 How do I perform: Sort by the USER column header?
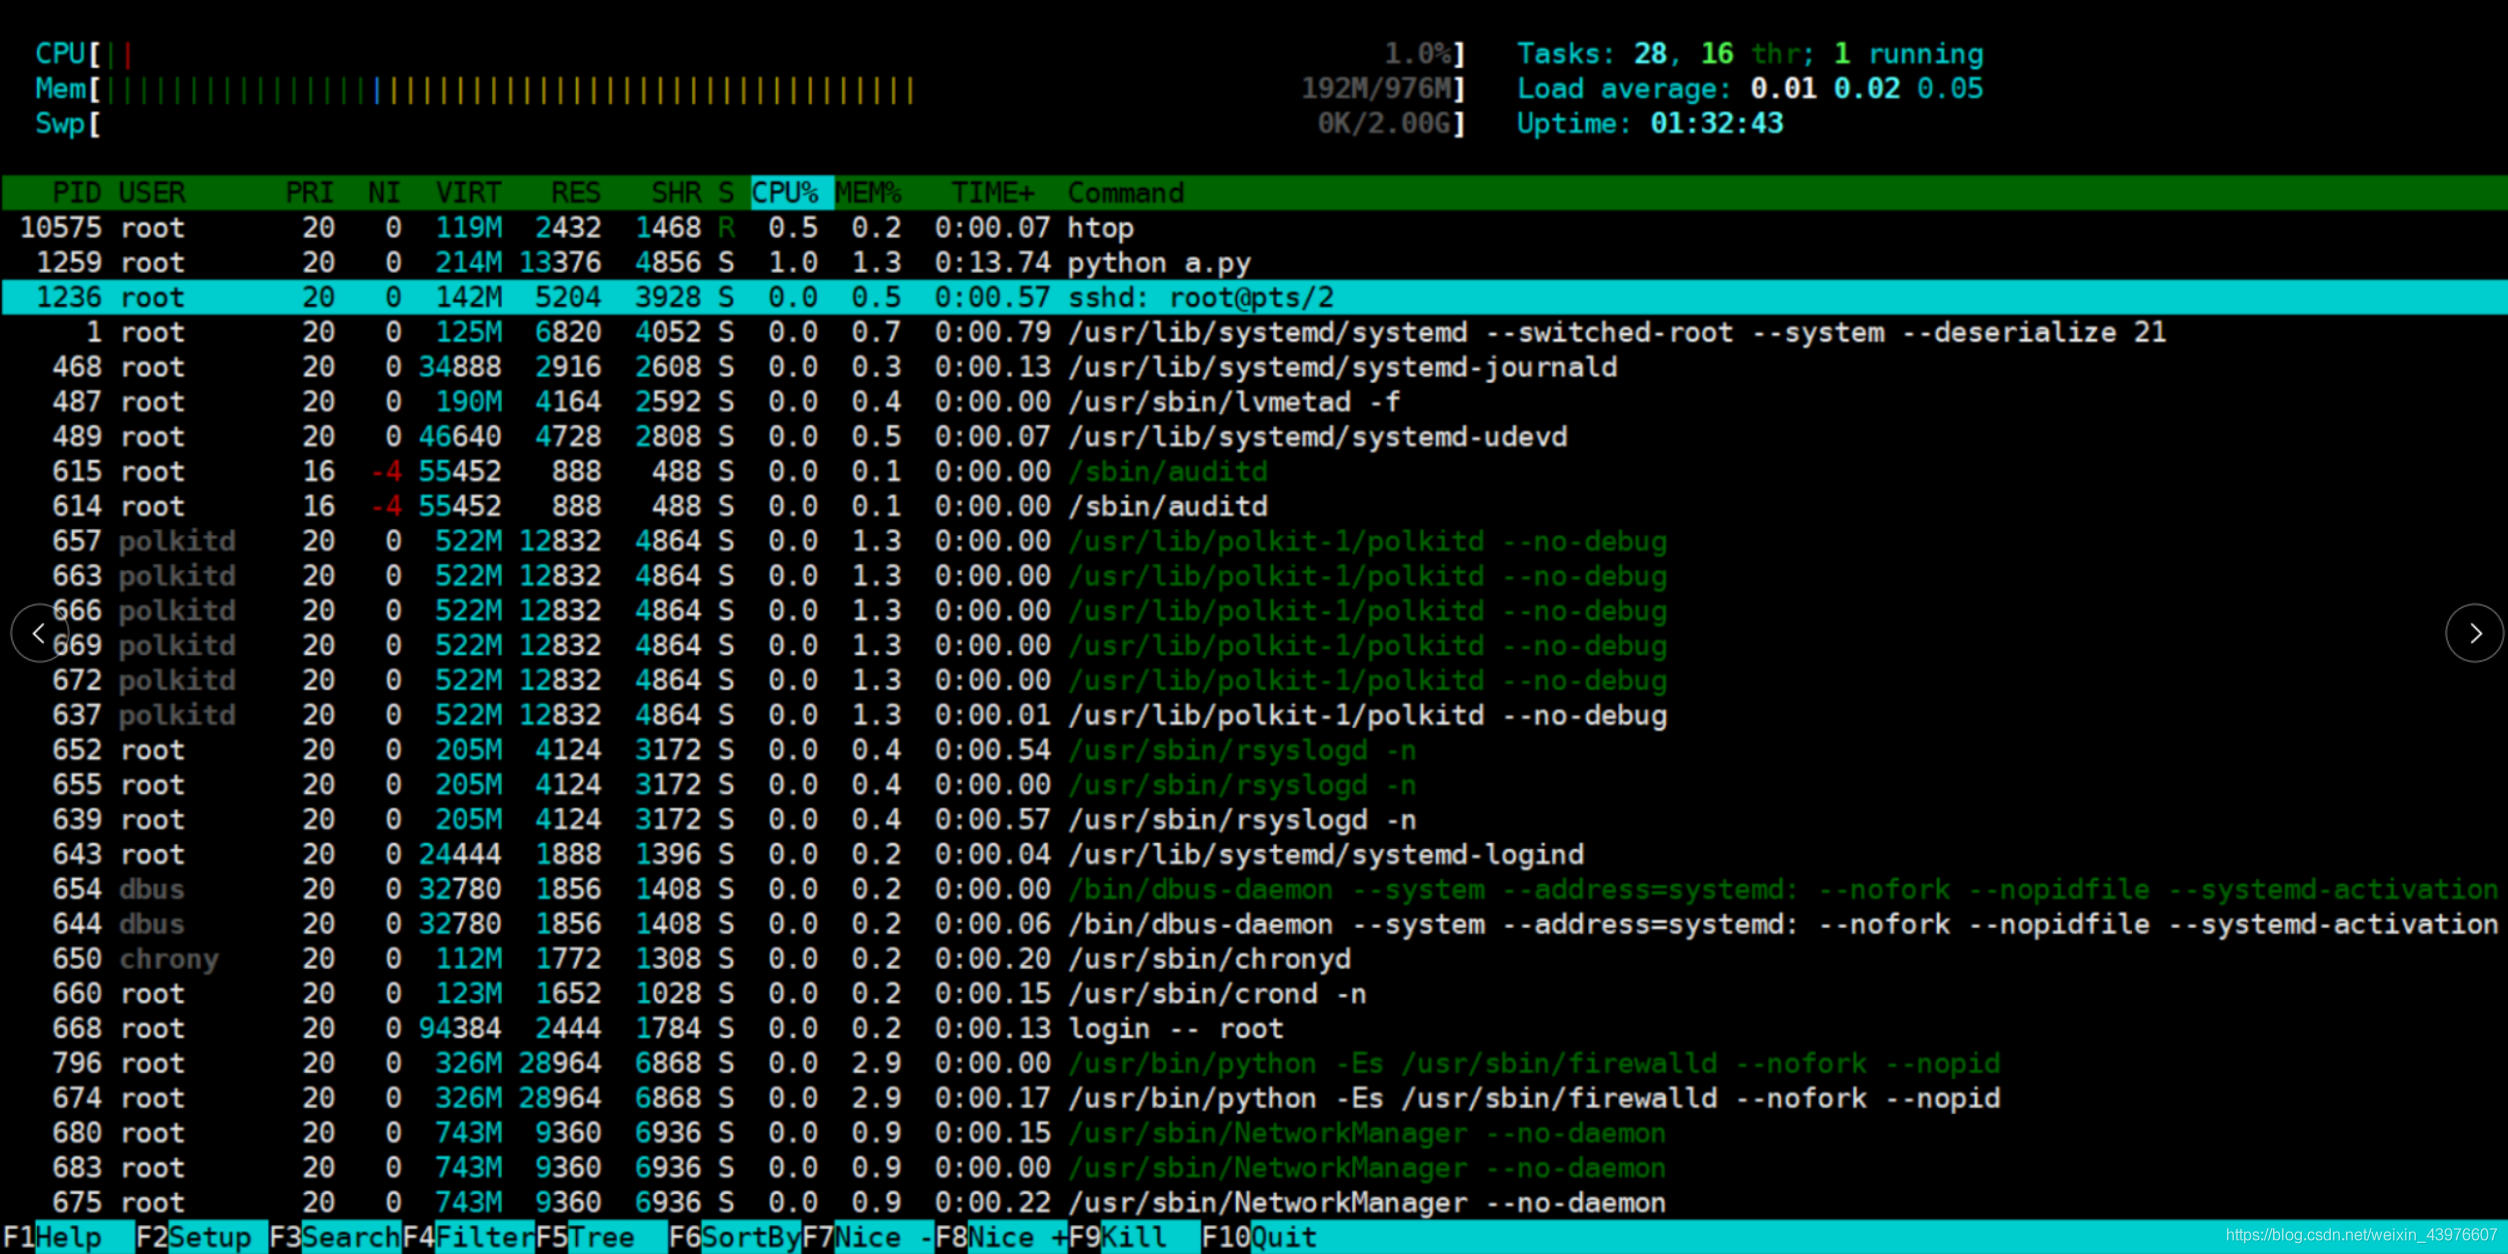coord(151,192)
